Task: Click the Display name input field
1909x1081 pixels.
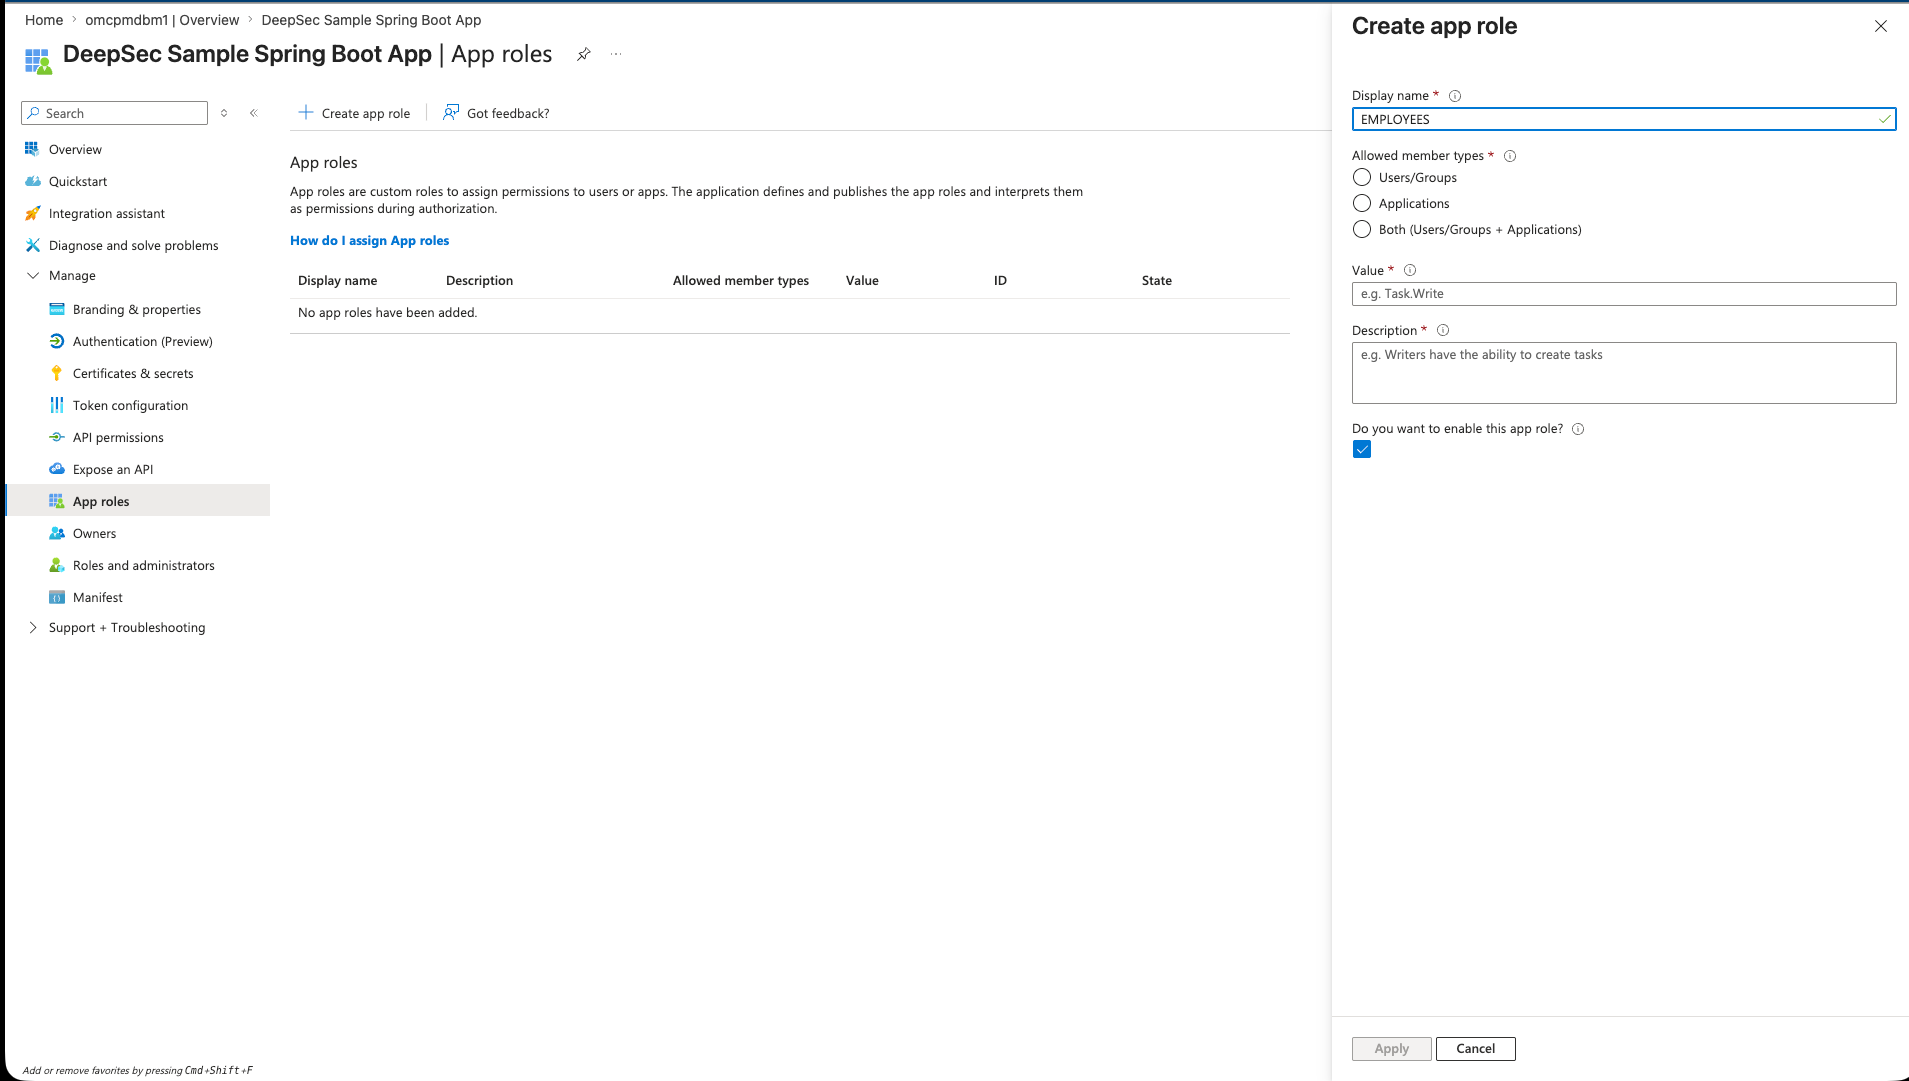Action: [x=1623, y=119]
